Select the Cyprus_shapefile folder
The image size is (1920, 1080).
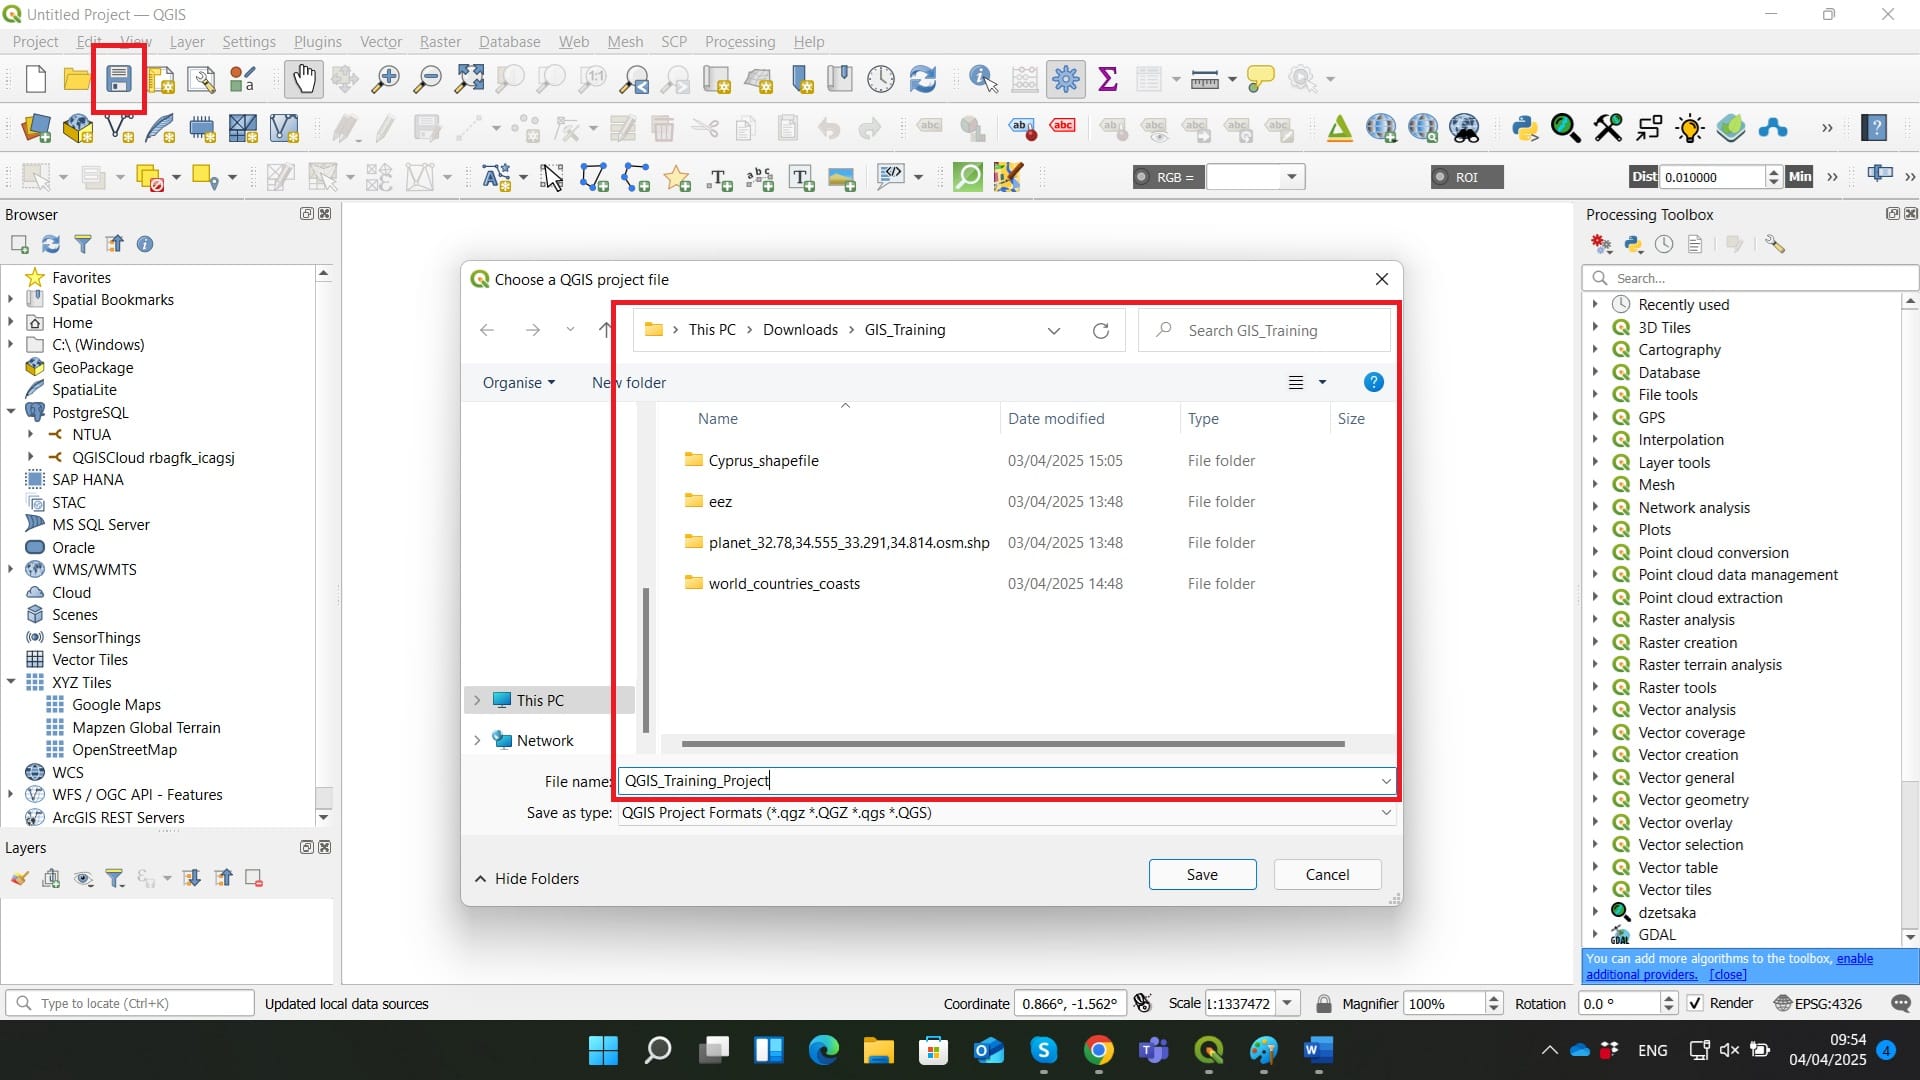(763, 460)
